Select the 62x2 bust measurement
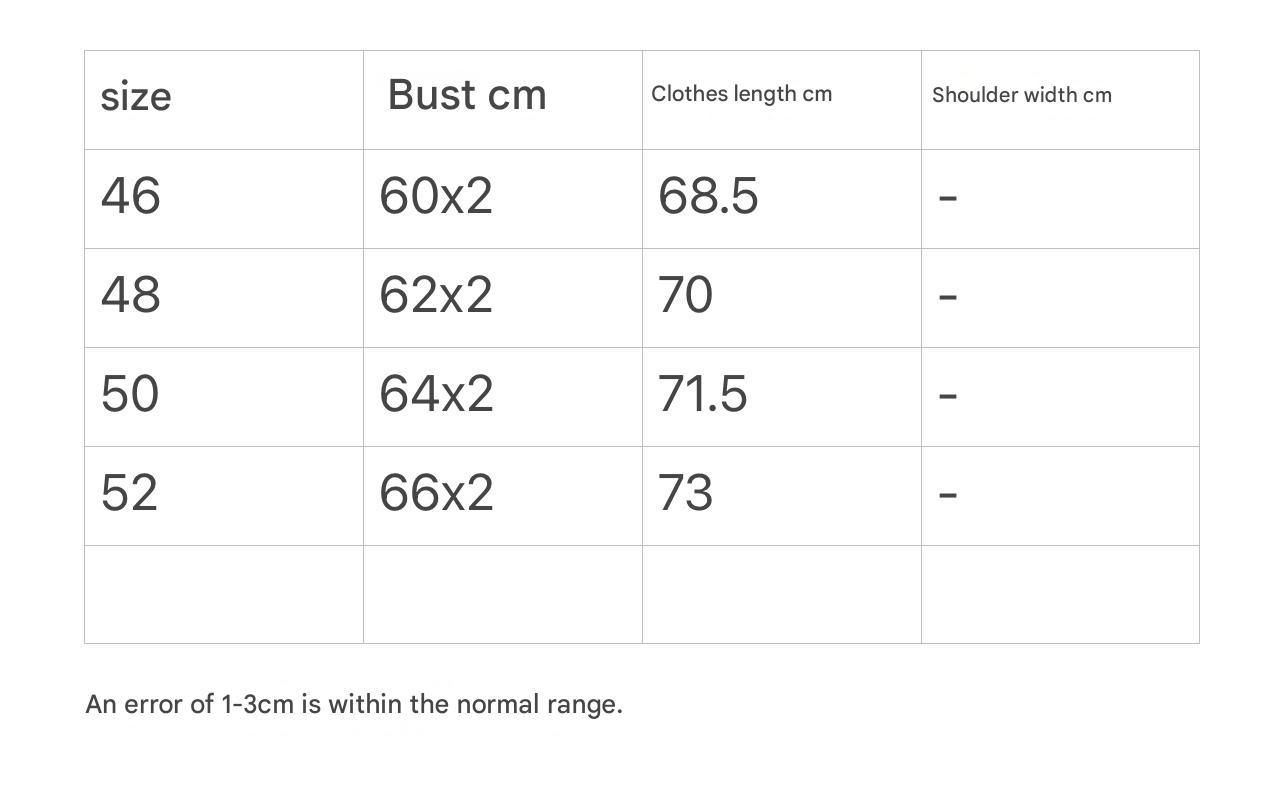Image resolution: width=1284 pixels, height=788 pixels. 436,295
